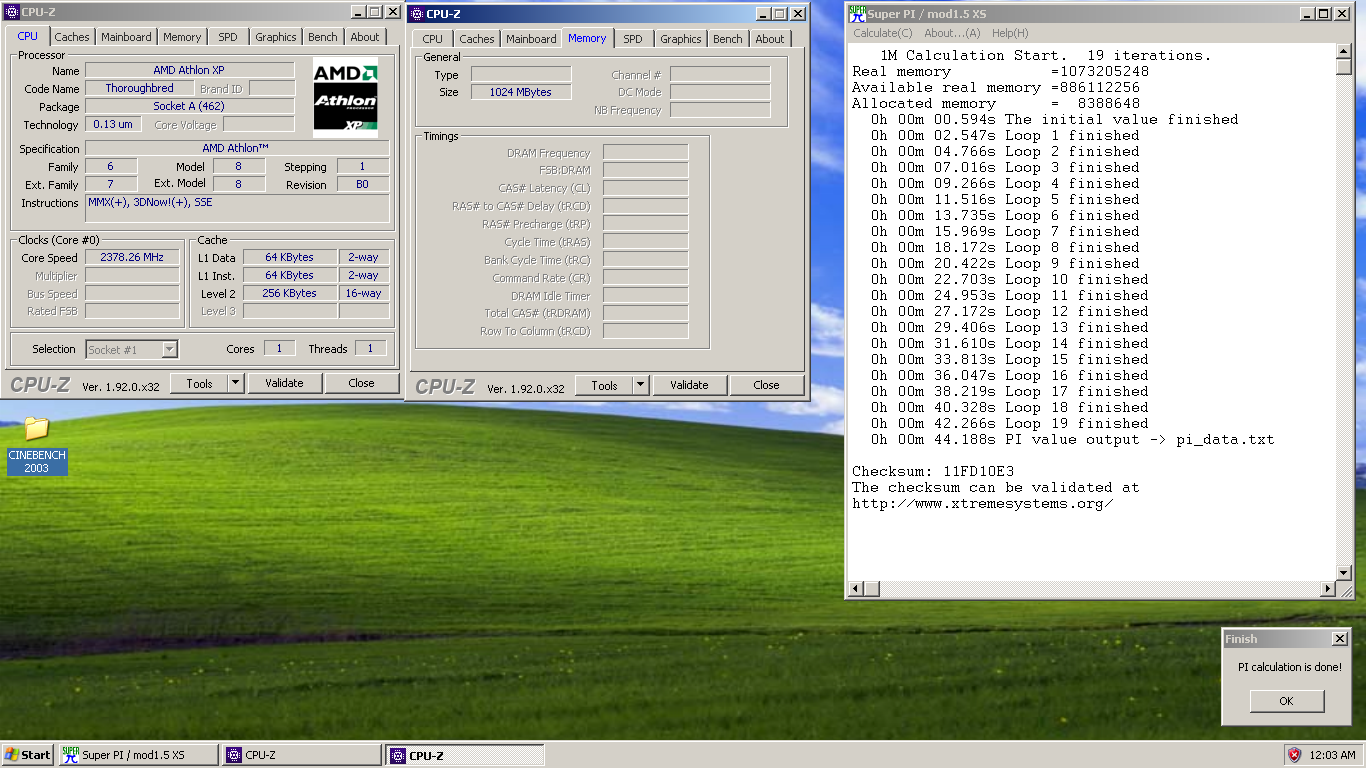Click the AMD Athlon XP logo image
This screenshot has width=1366, height=768.
coord(345,97)
